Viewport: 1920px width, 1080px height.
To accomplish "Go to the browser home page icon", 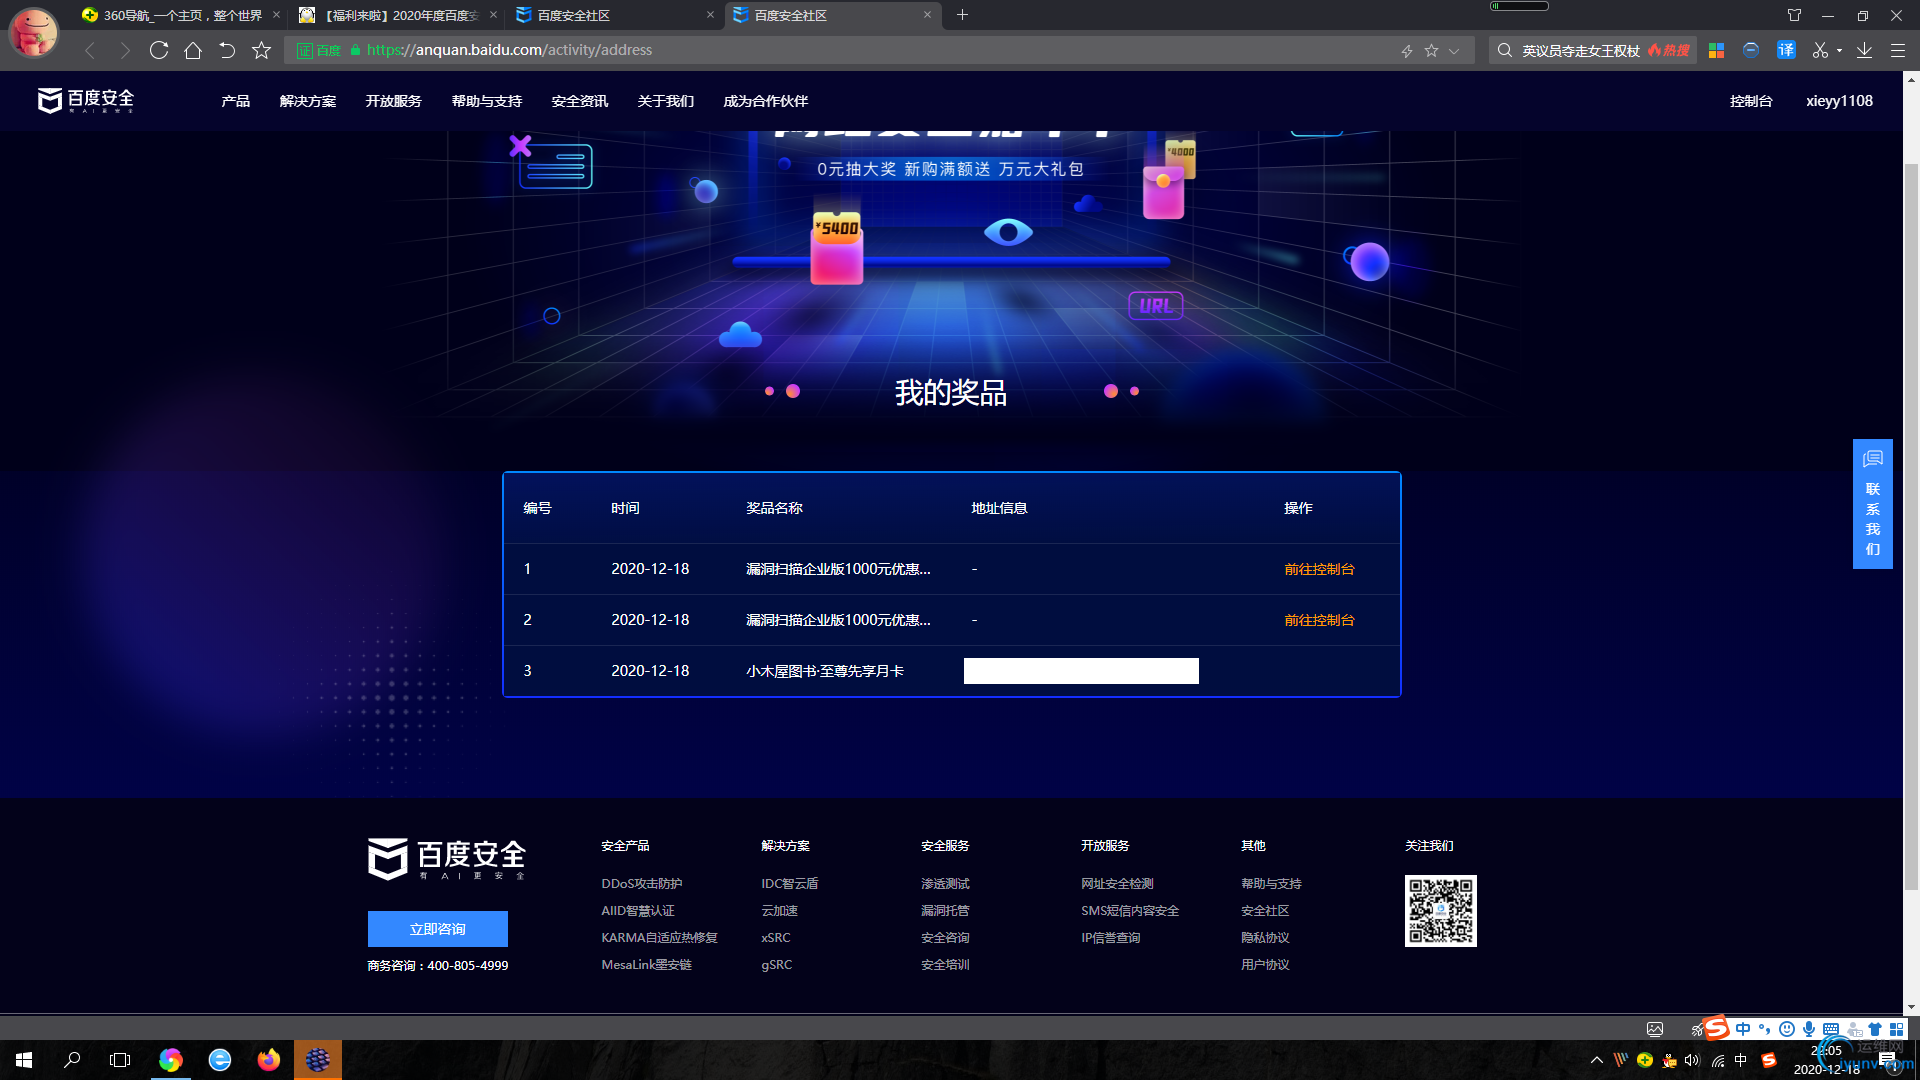I will [193, 50].
